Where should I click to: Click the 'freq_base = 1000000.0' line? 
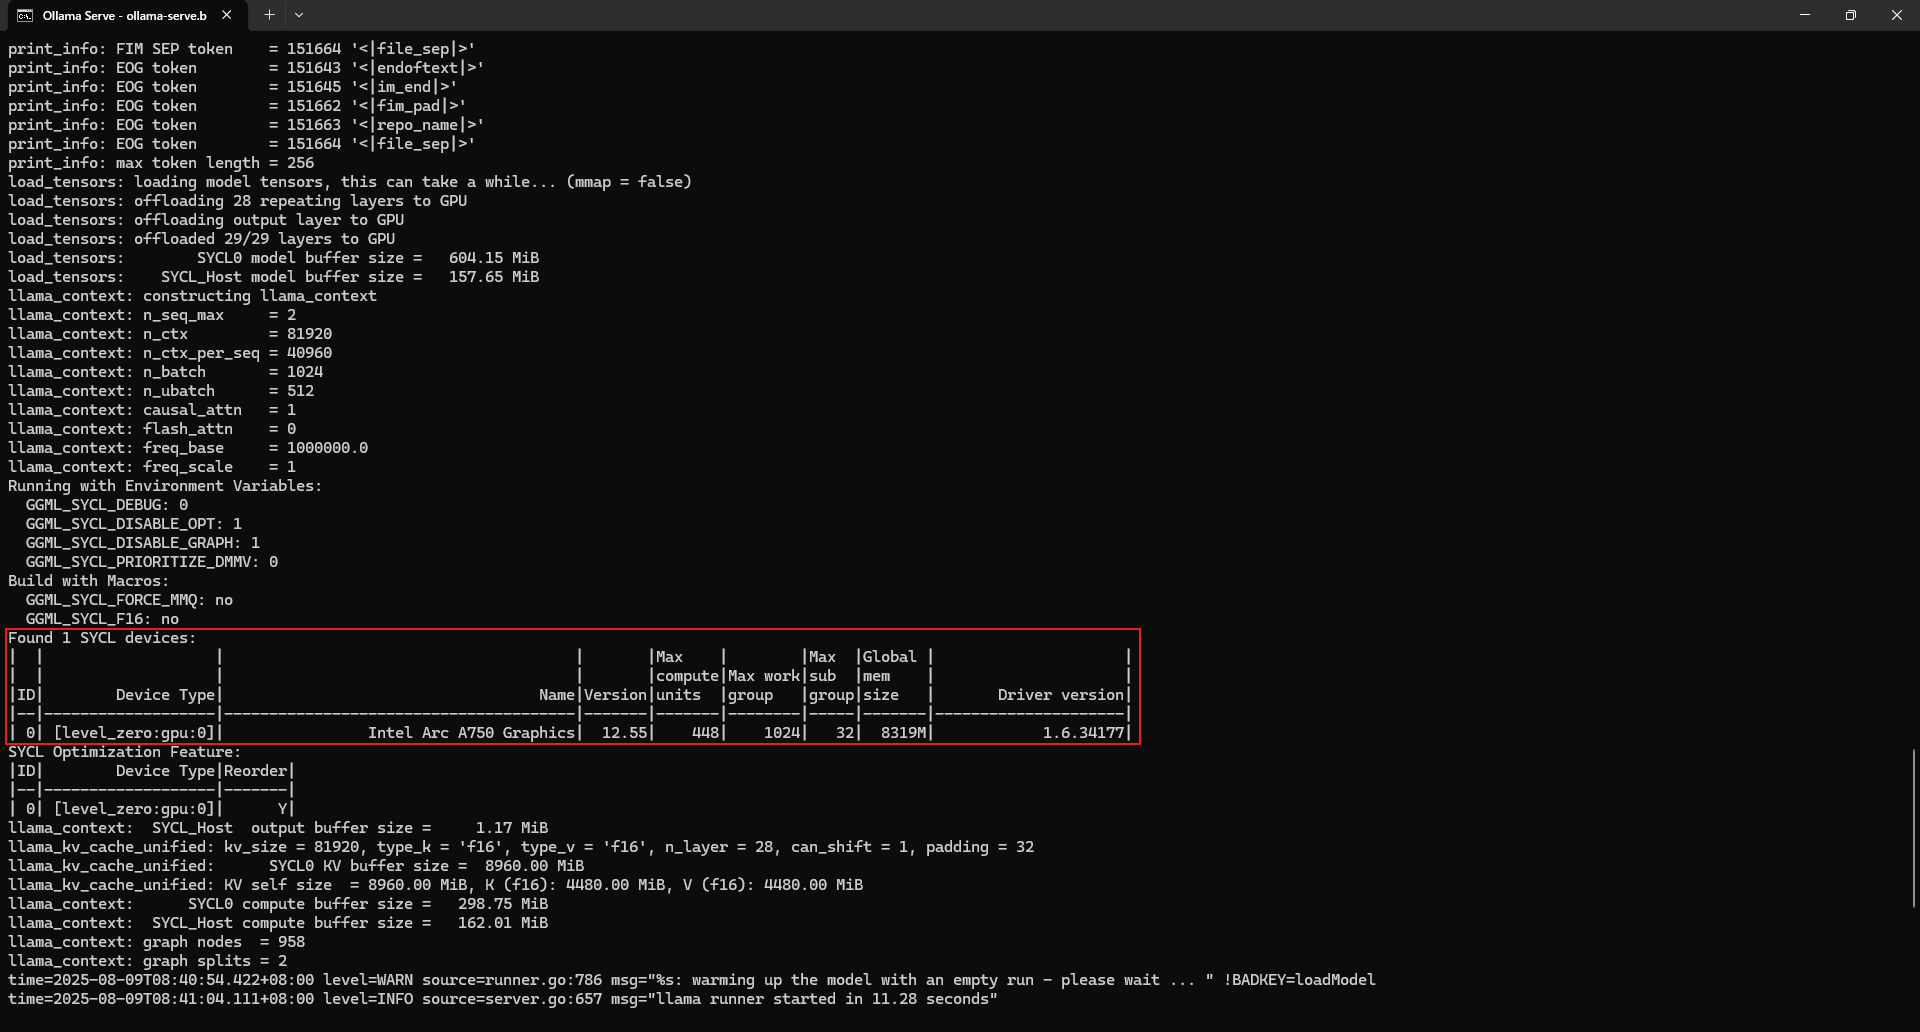pyautogui.click(x=188, y=448)
